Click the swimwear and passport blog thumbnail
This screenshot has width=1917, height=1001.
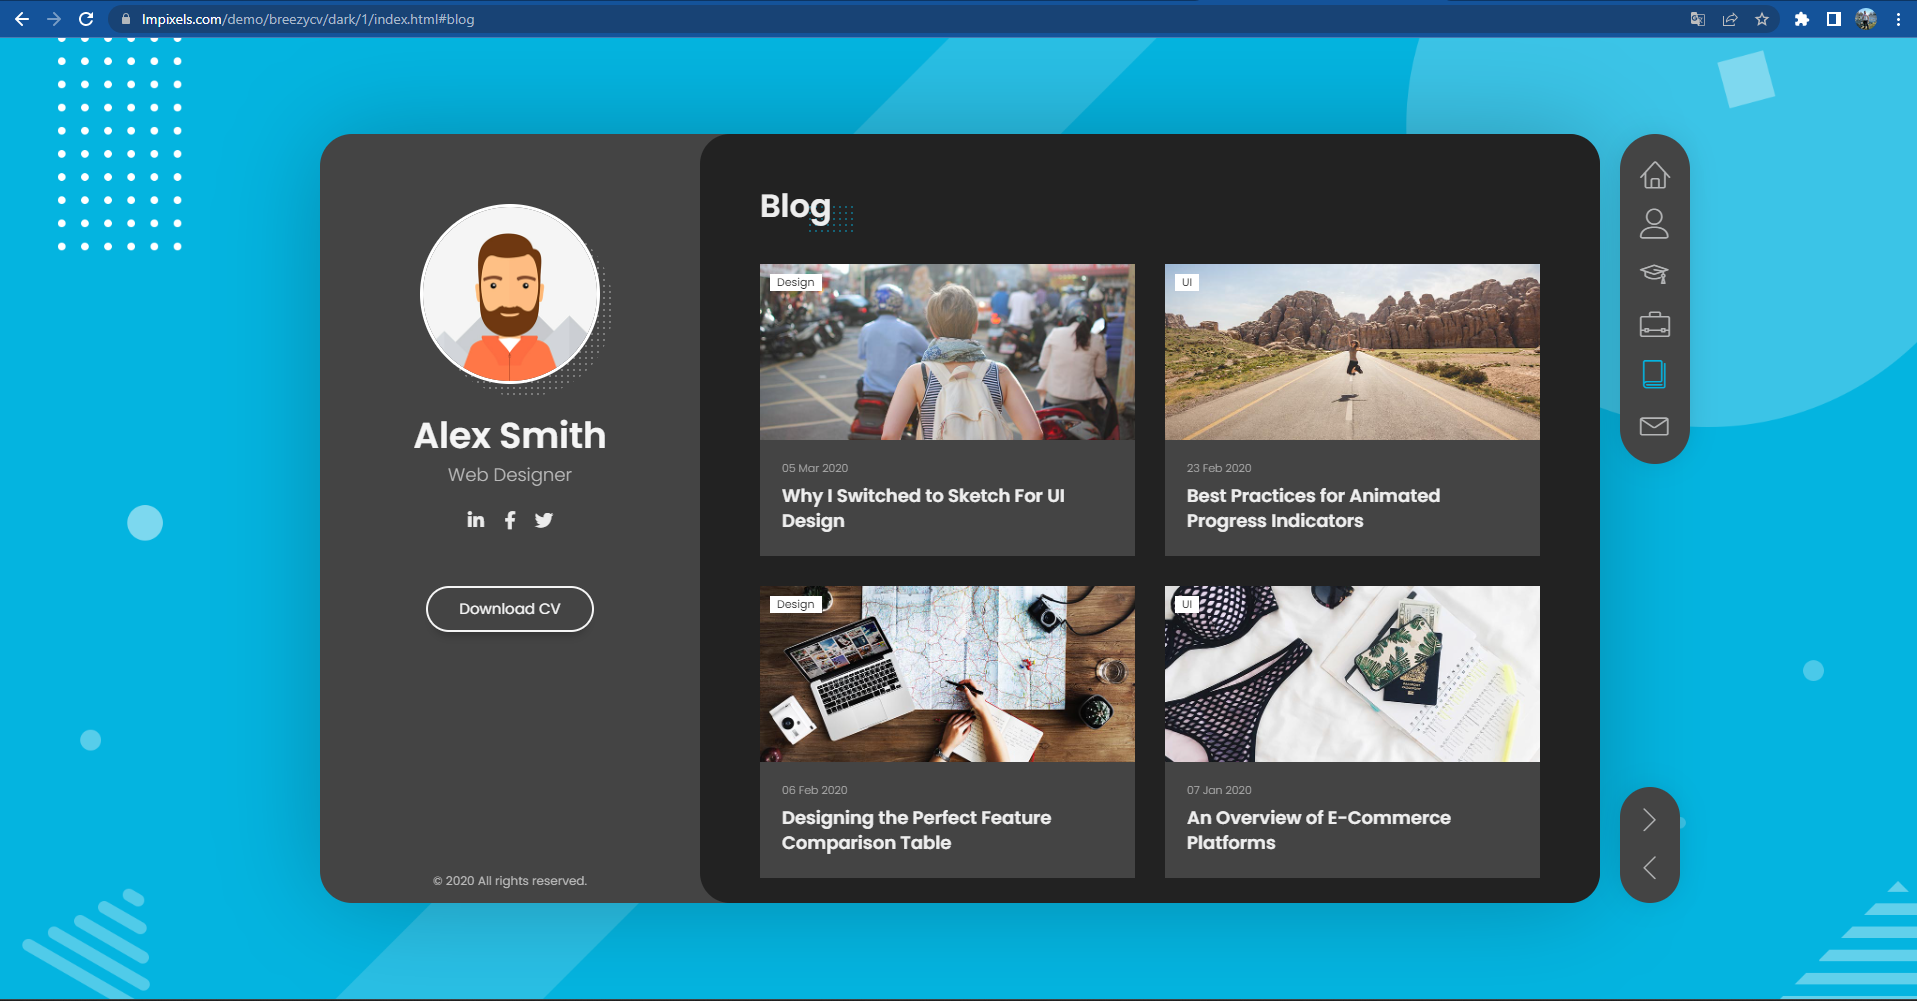coord(1352,674)
